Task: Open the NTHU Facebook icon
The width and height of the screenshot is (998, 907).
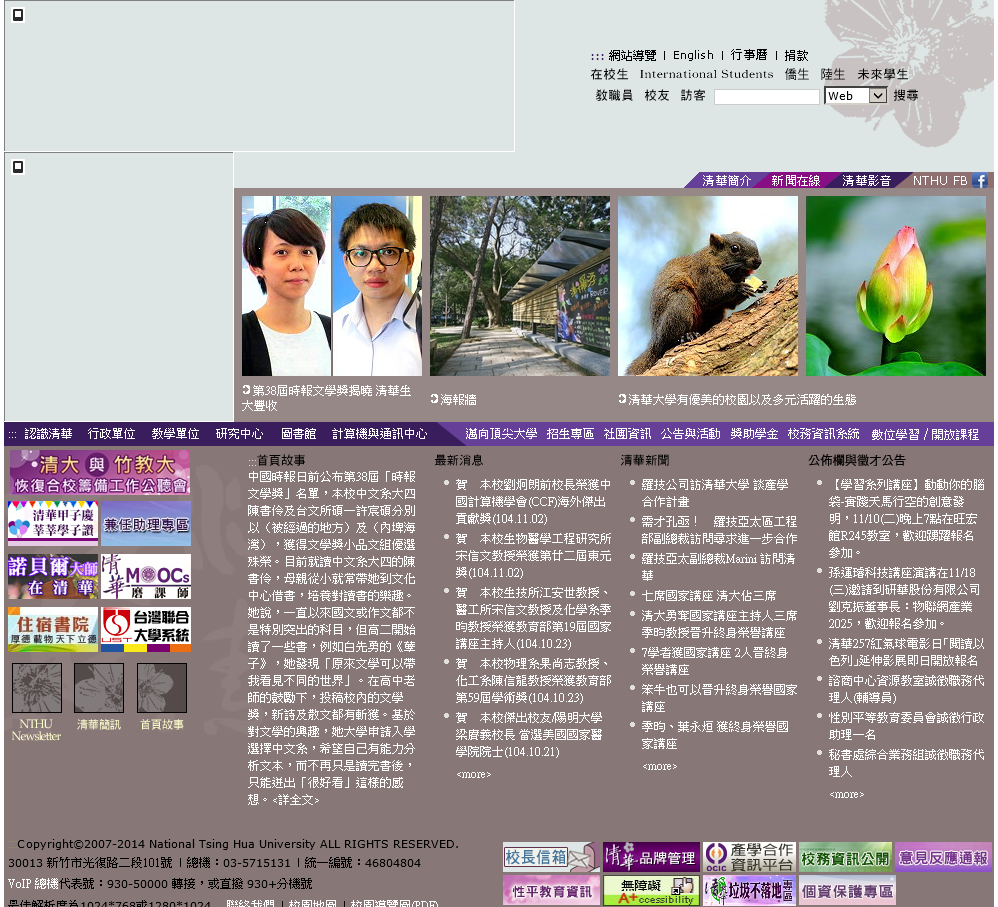Action: [980, 181]
